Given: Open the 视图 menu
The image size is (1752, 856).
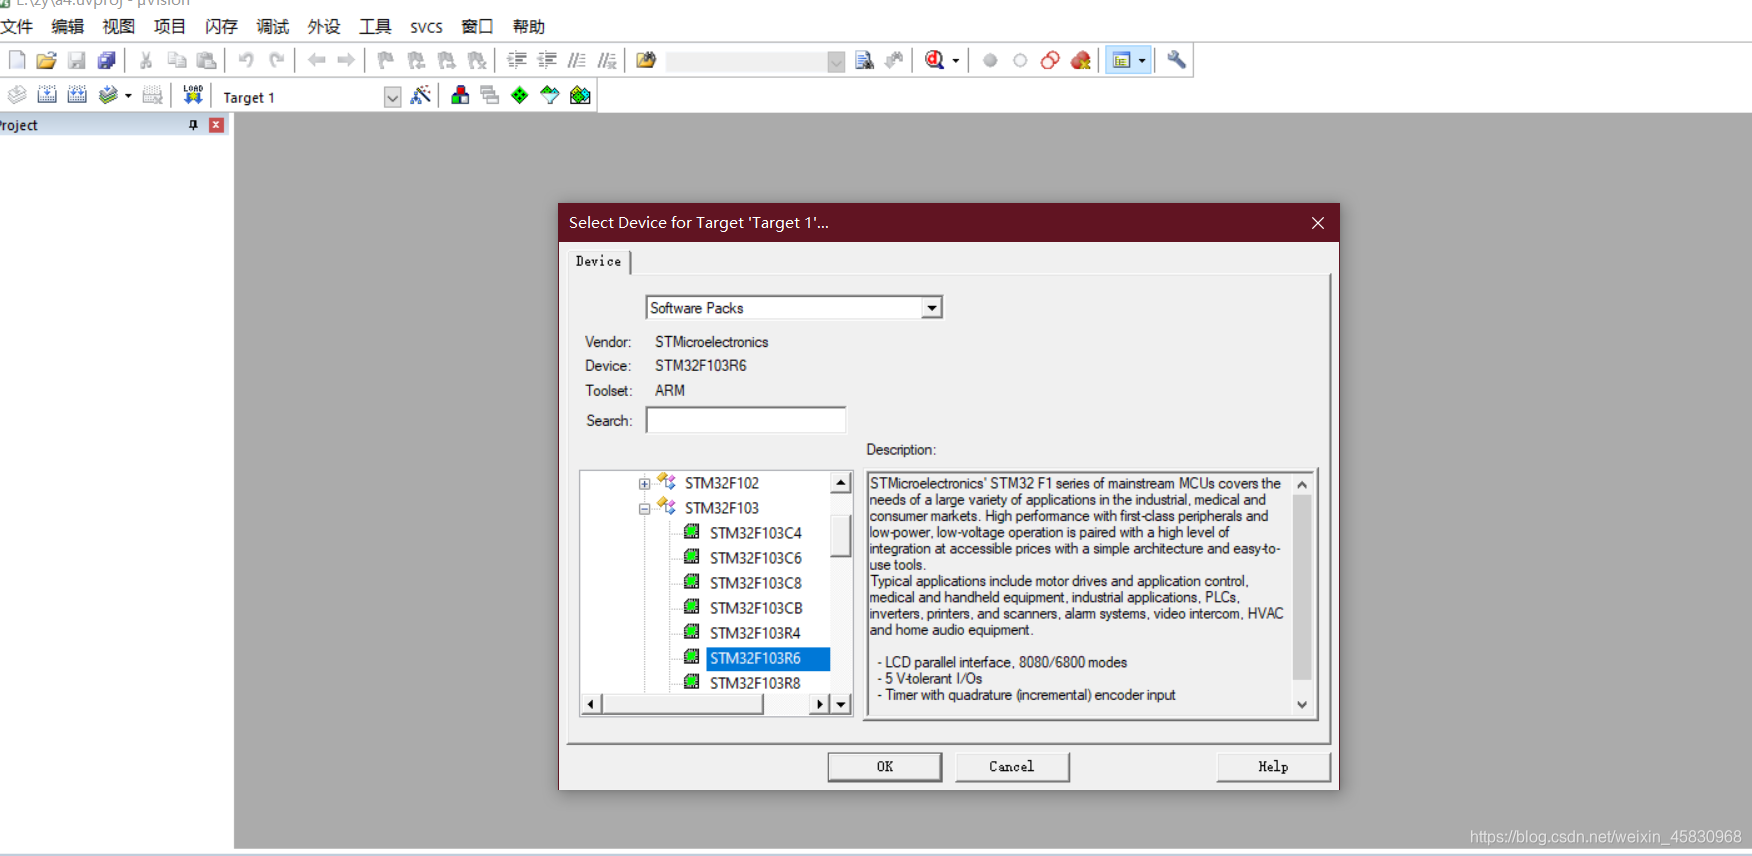Looking at the screenshot, I should pyautogui.click(x=119, y=26).
